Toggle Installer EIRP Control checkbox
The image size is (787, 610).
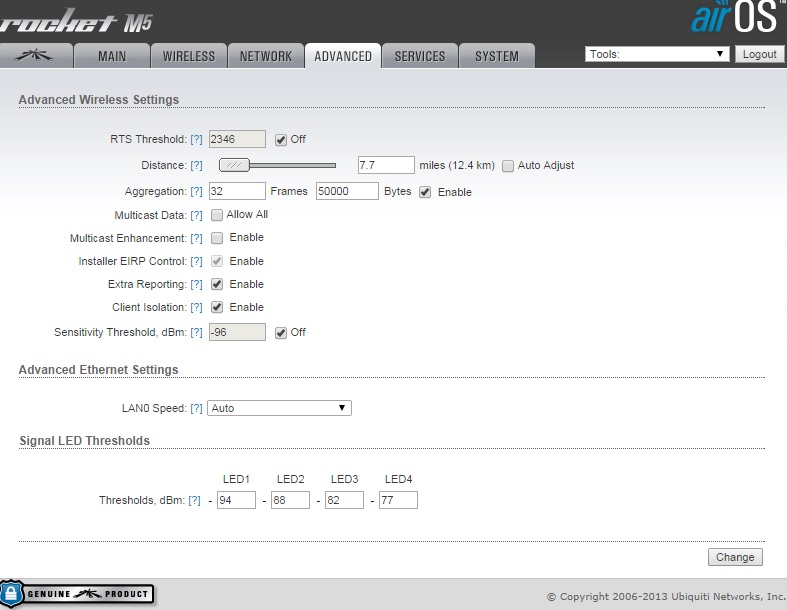pyautogui.click(x=217, y=261)
